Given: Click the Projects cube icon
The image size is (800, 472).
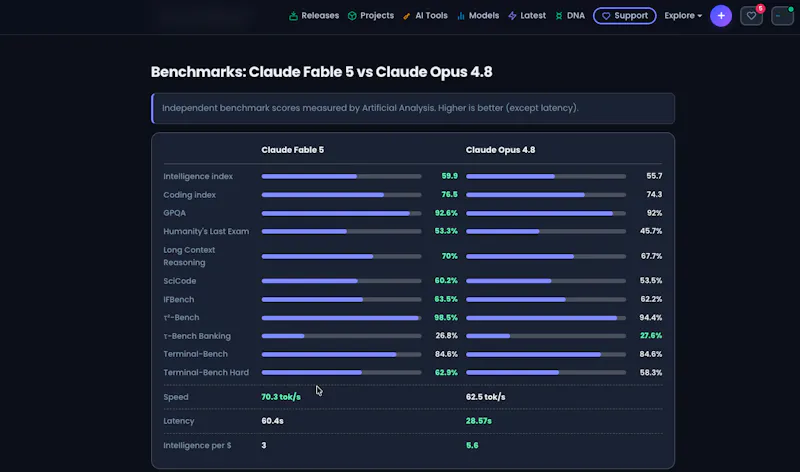Looking at the screenshot, I should (352, 16).
